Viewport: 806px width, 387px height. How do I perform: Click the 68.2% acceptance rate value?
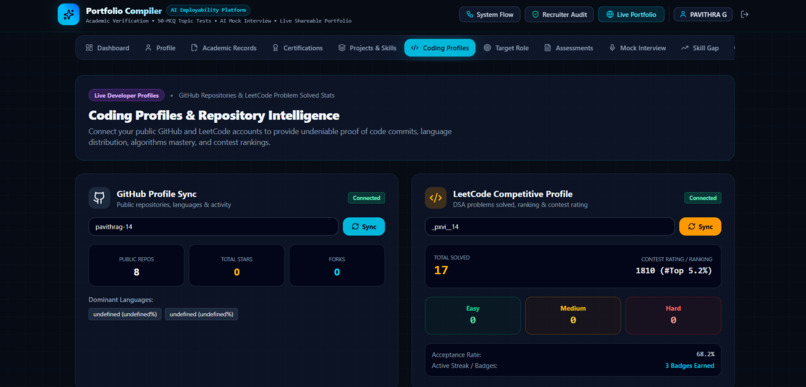point(705,355)
